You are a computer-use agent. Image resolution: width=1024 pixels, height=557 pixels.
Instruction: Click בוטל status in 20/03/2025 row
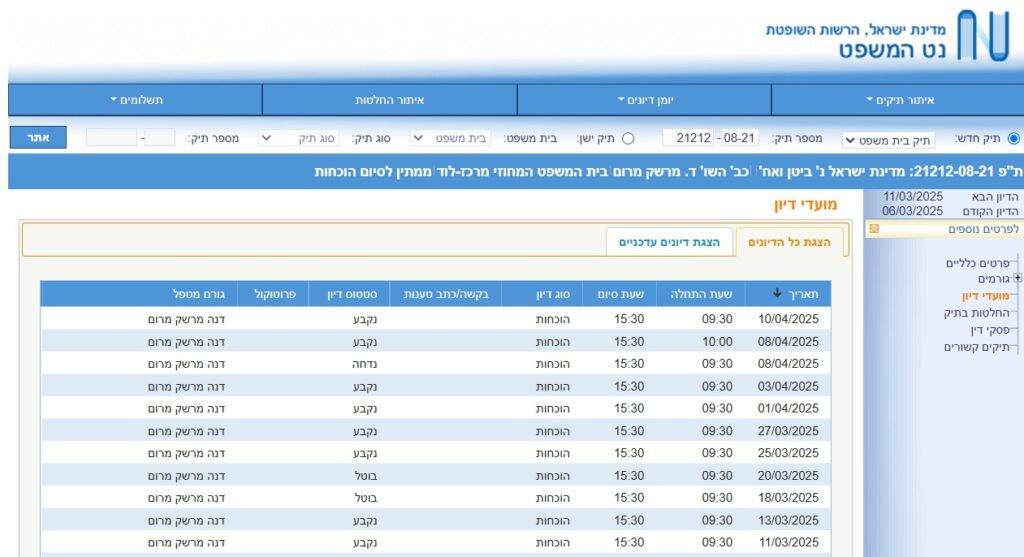(366, 476)
